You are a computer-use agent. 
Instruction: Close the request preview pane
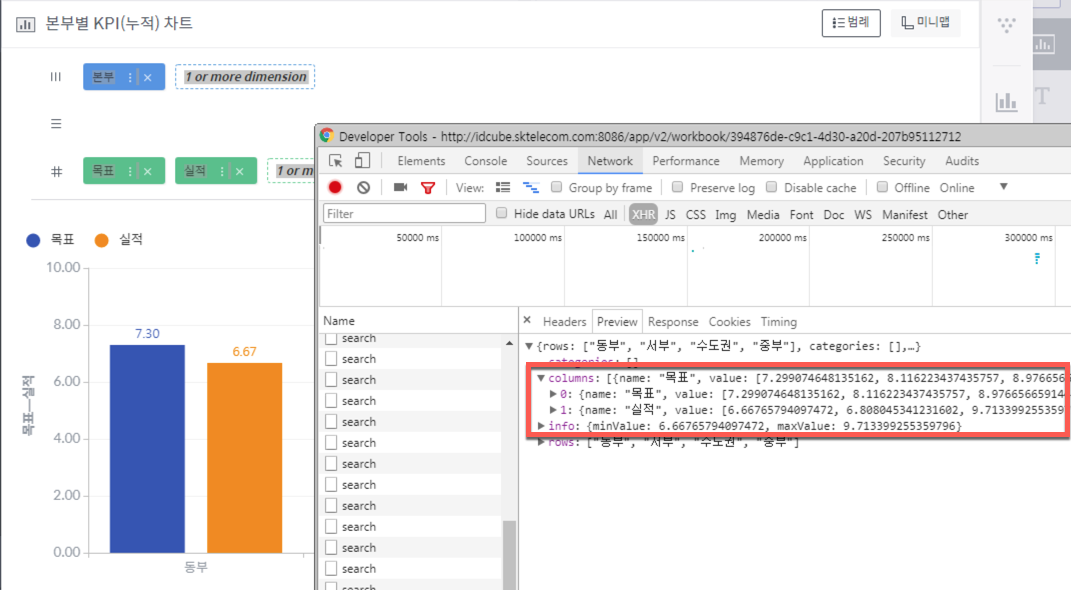(527, 320)
